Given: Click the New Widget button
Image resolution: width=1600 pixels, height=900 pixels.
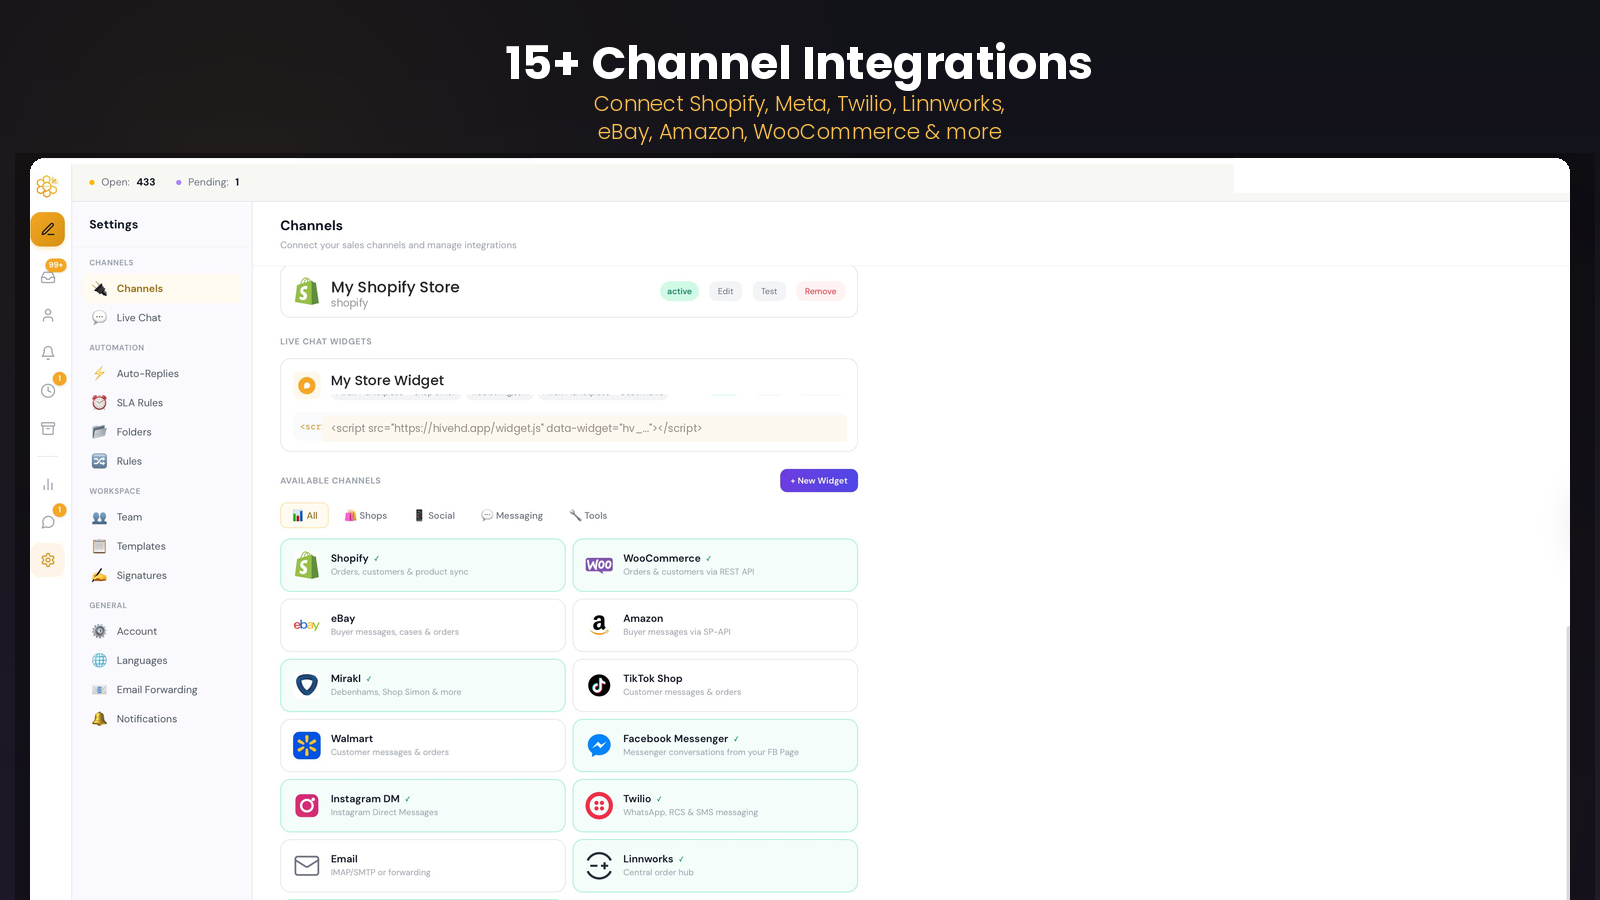Looking at the screenshot, I should [x=819, y=481].
